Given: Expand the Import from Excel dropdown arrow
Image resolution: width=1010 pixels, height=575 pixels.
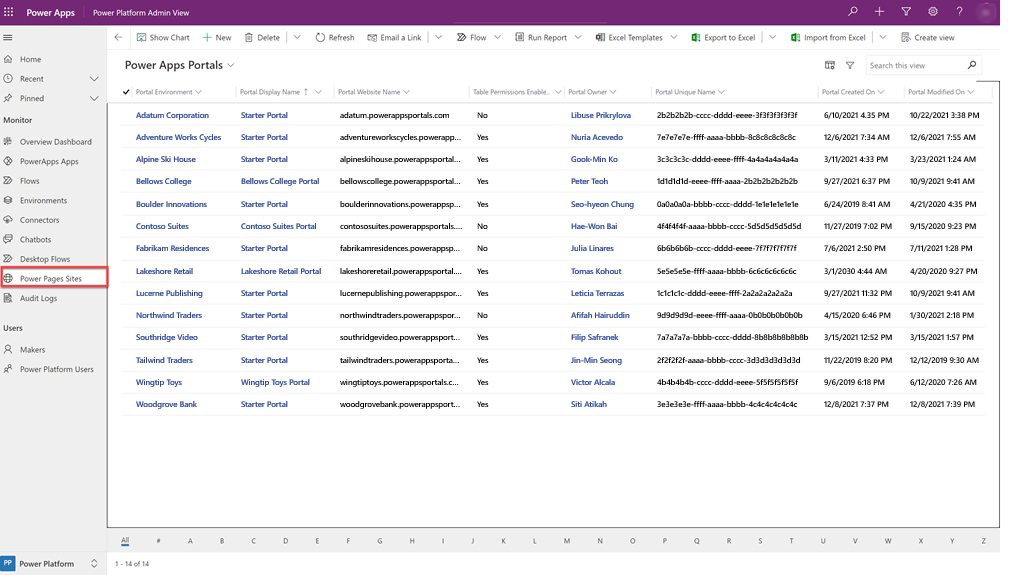Looking at the screenshot, I should point(883,37).
